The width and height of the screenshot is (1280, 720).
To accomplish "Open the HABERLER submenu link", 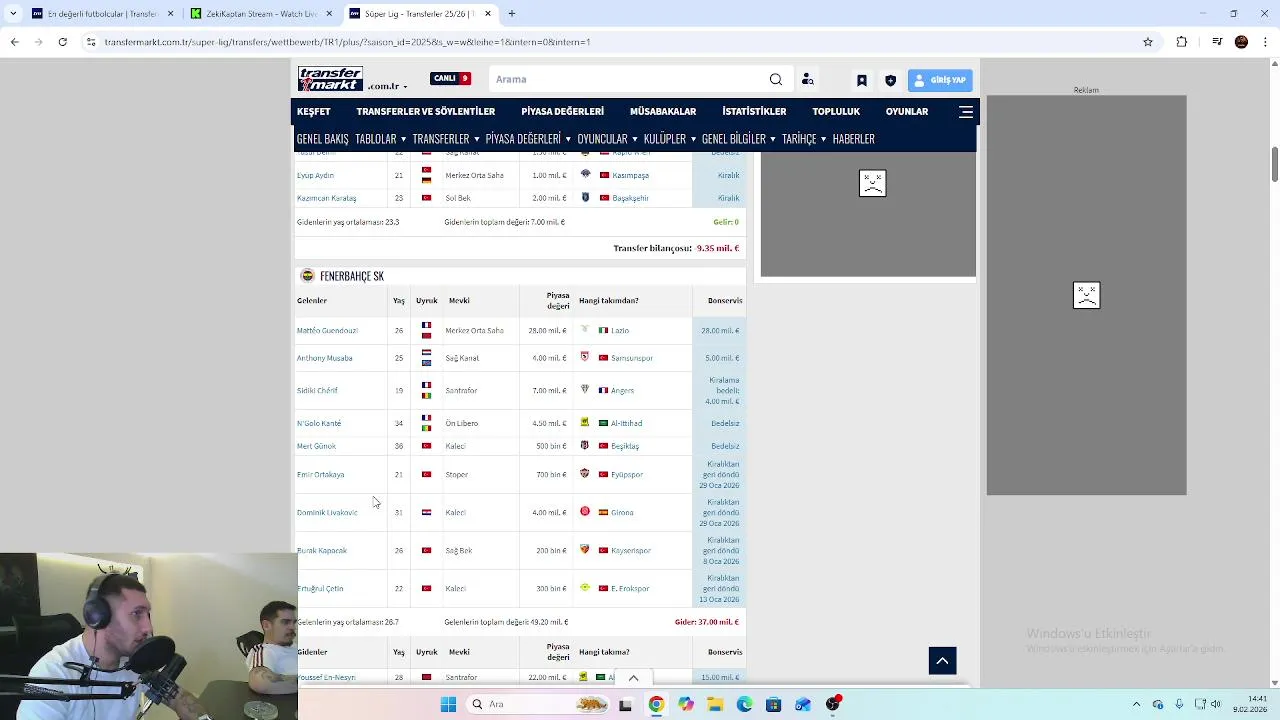I will pos(853,139).
